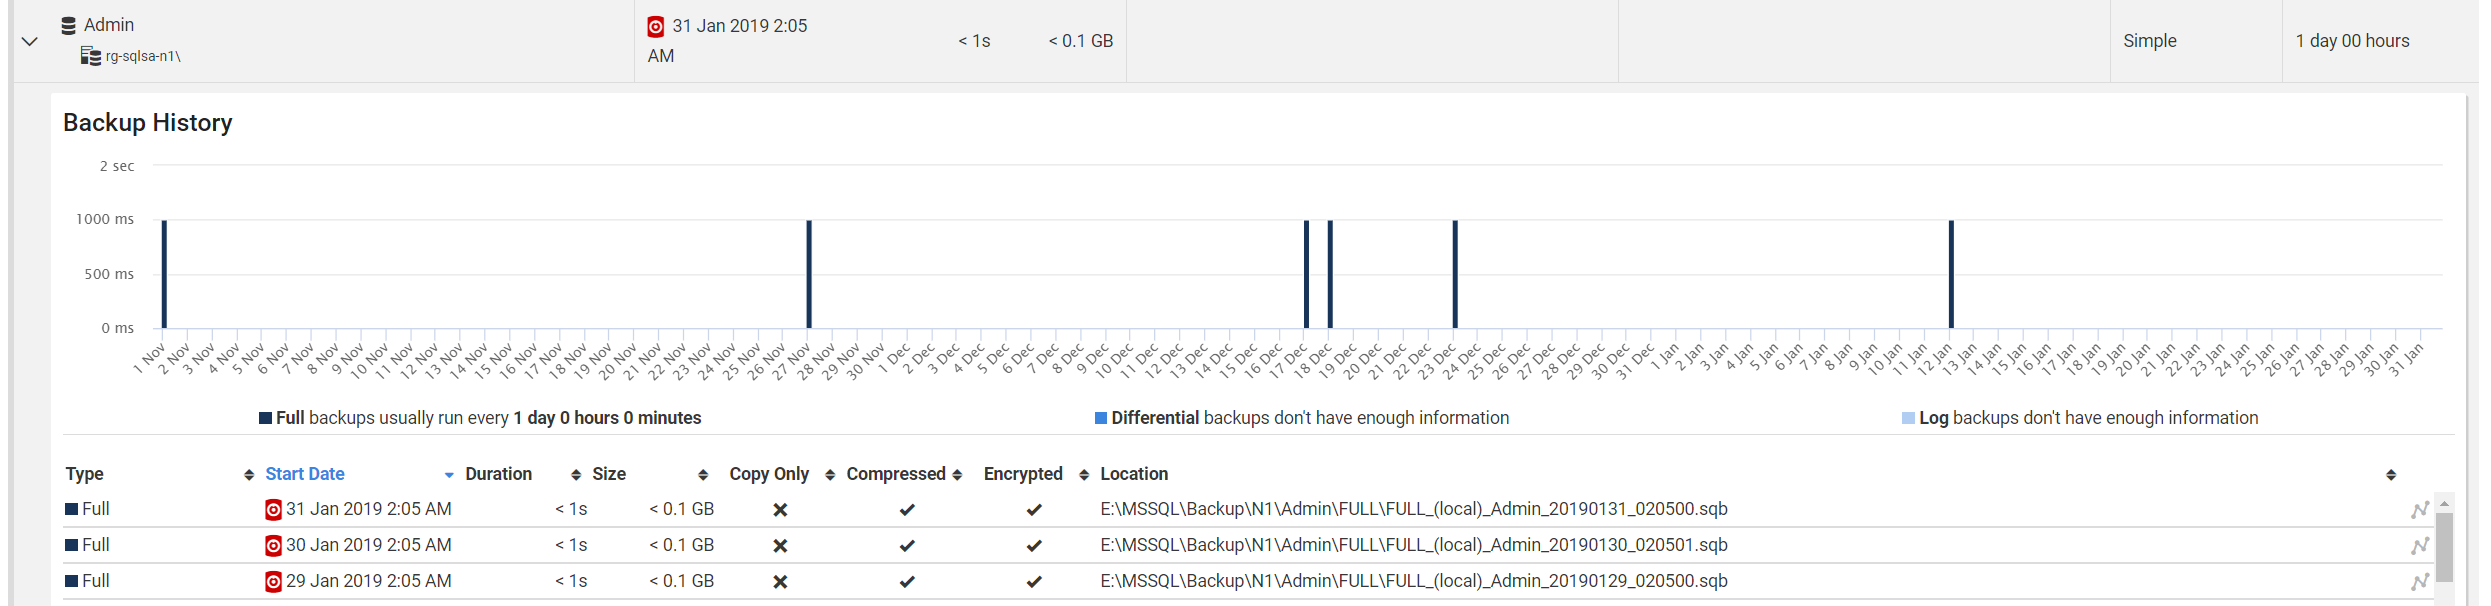This screenshot has height=606, width=2491.
Task: Open graph icon for 29 Jan backup row
Action: point(2419,582)
